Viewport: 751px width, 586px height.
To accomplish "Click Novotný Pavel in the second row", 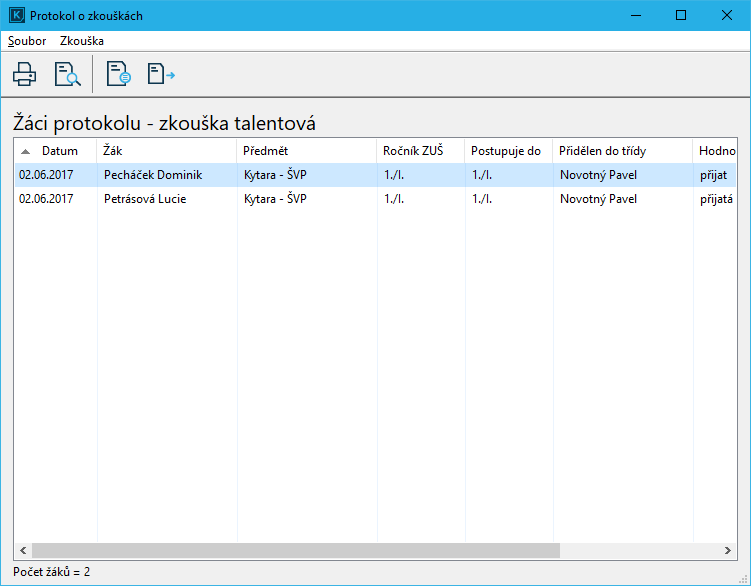I will (x=598, y=199).
